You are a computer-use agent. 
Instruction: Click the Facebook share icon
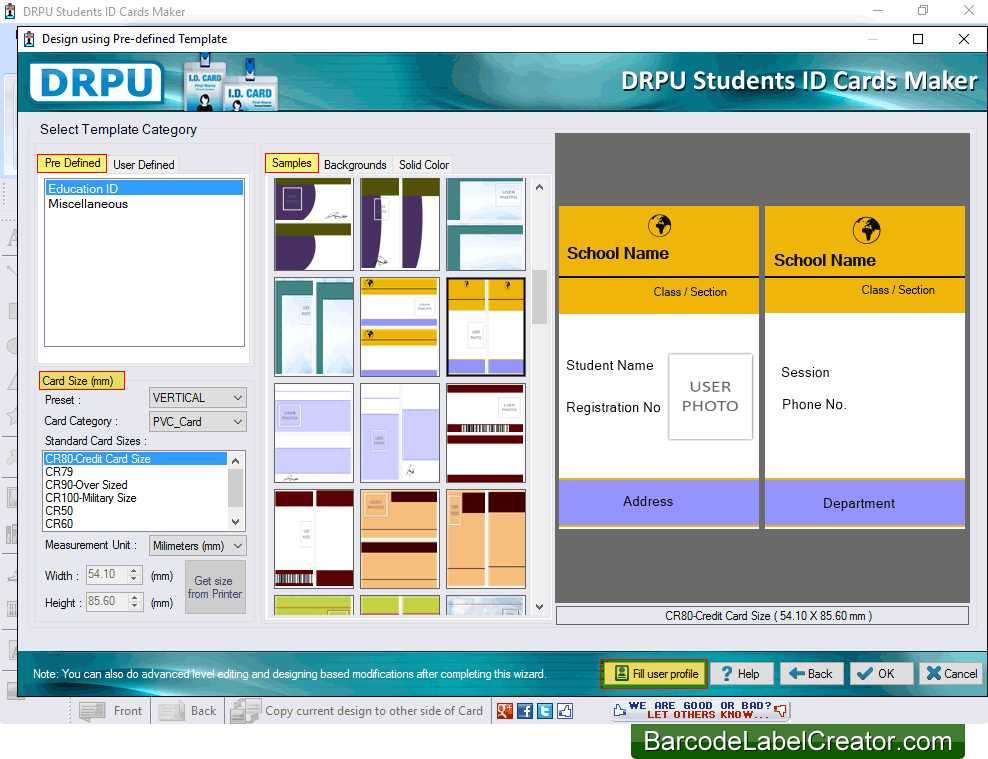tap(525, 710)
